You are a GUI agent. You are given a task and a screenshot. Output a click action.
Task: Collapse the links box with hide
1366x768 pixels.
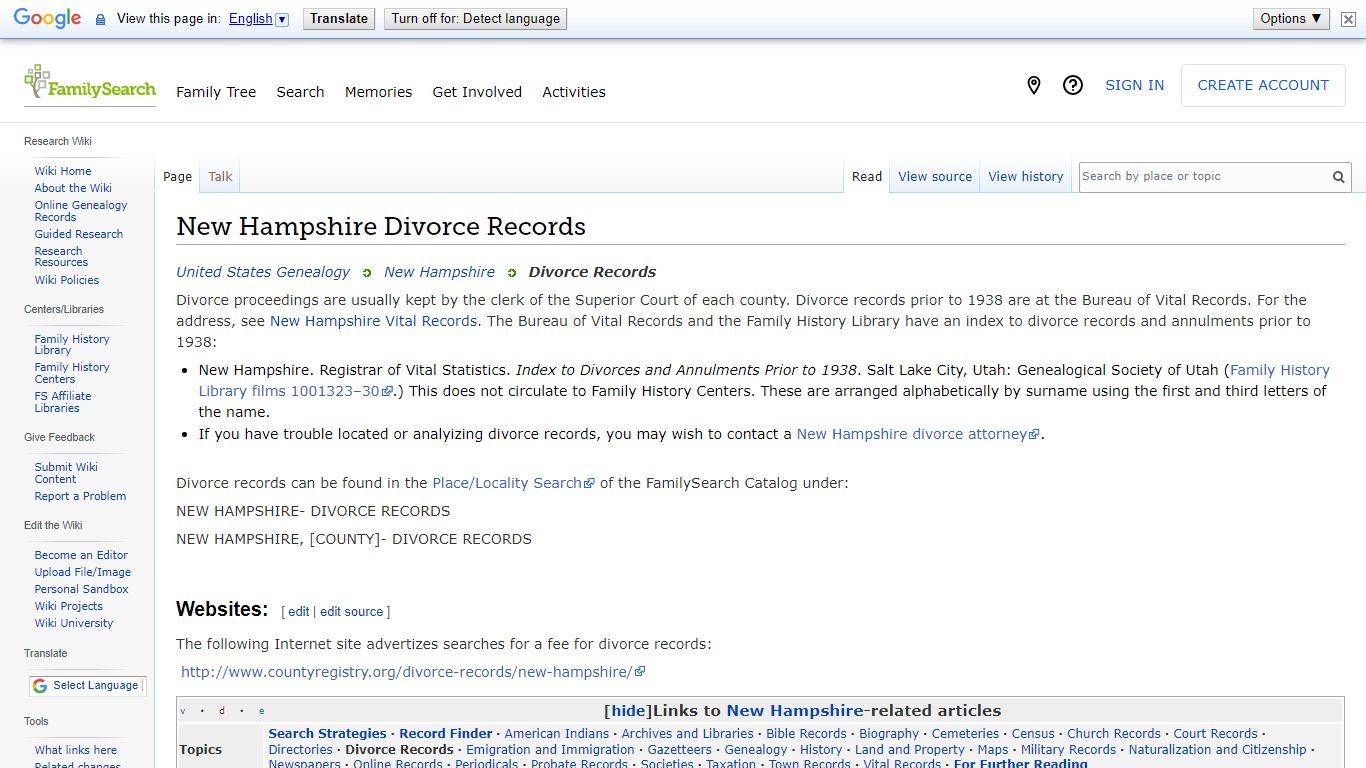point(629,711)
